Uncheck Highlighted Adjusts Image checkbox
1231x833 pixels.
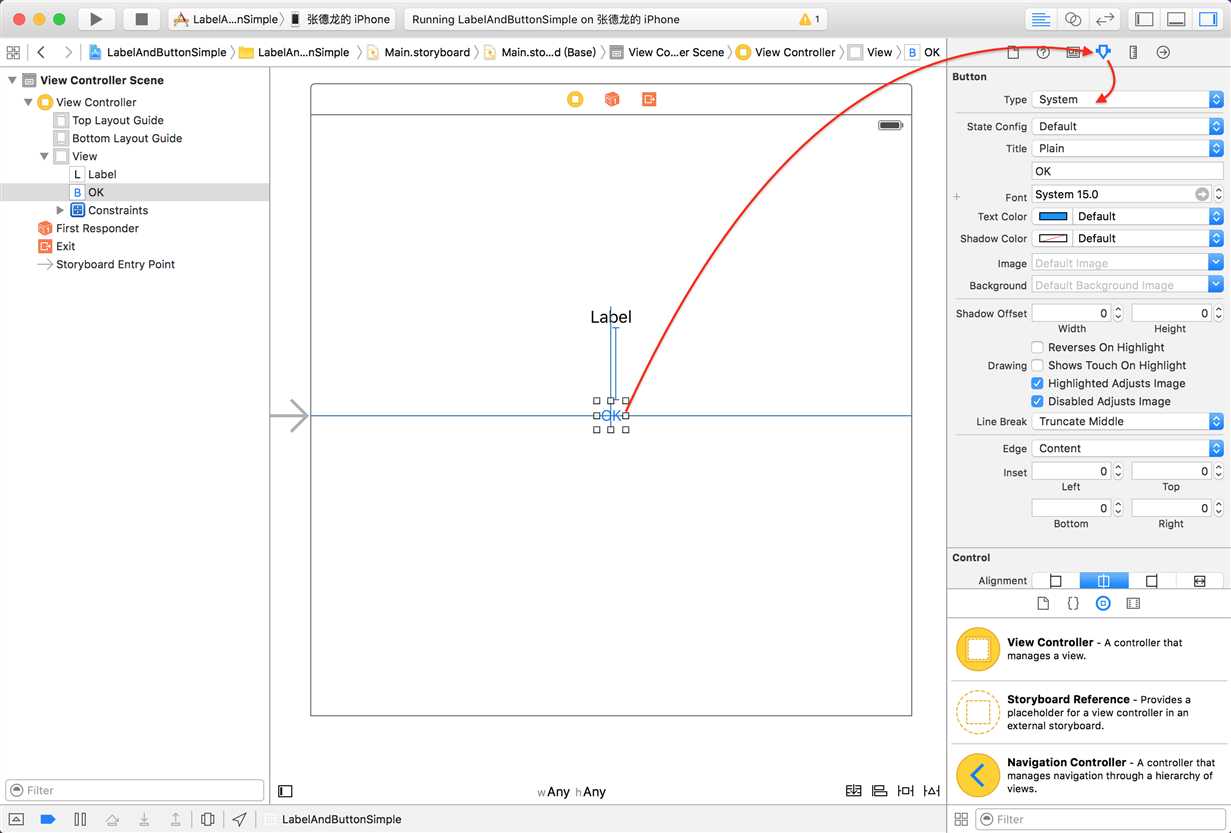click(1037, 383)
